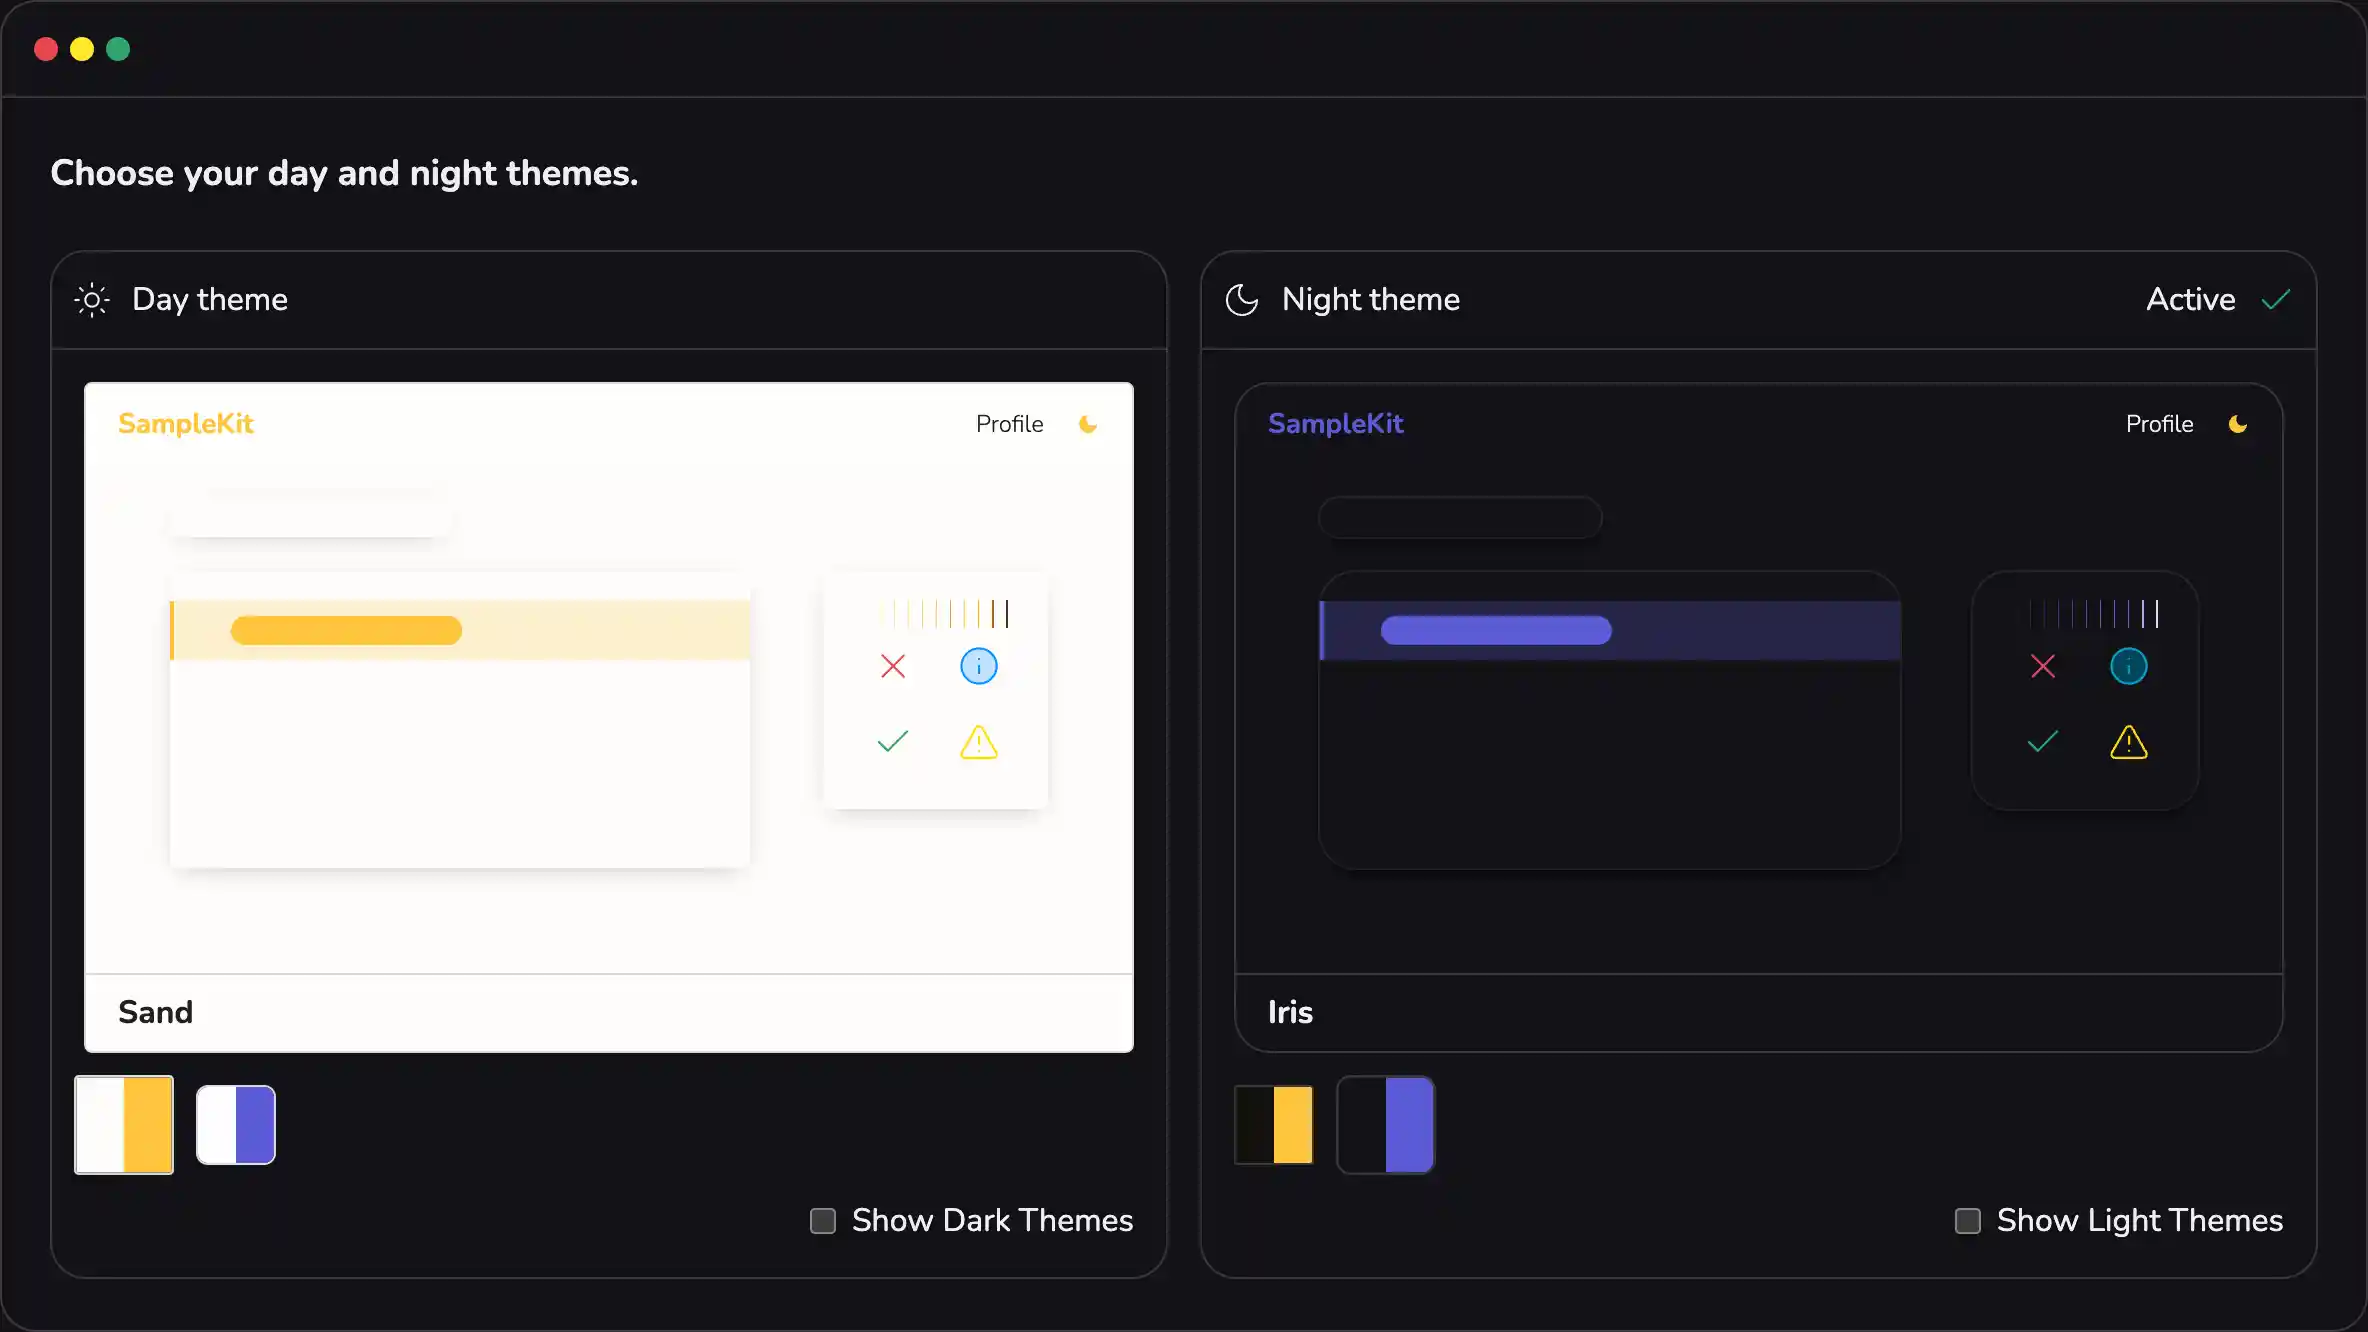Select the white-and-yellow Sand theme swatch
This screenshot has height=1332, width=2368.
124,1125
